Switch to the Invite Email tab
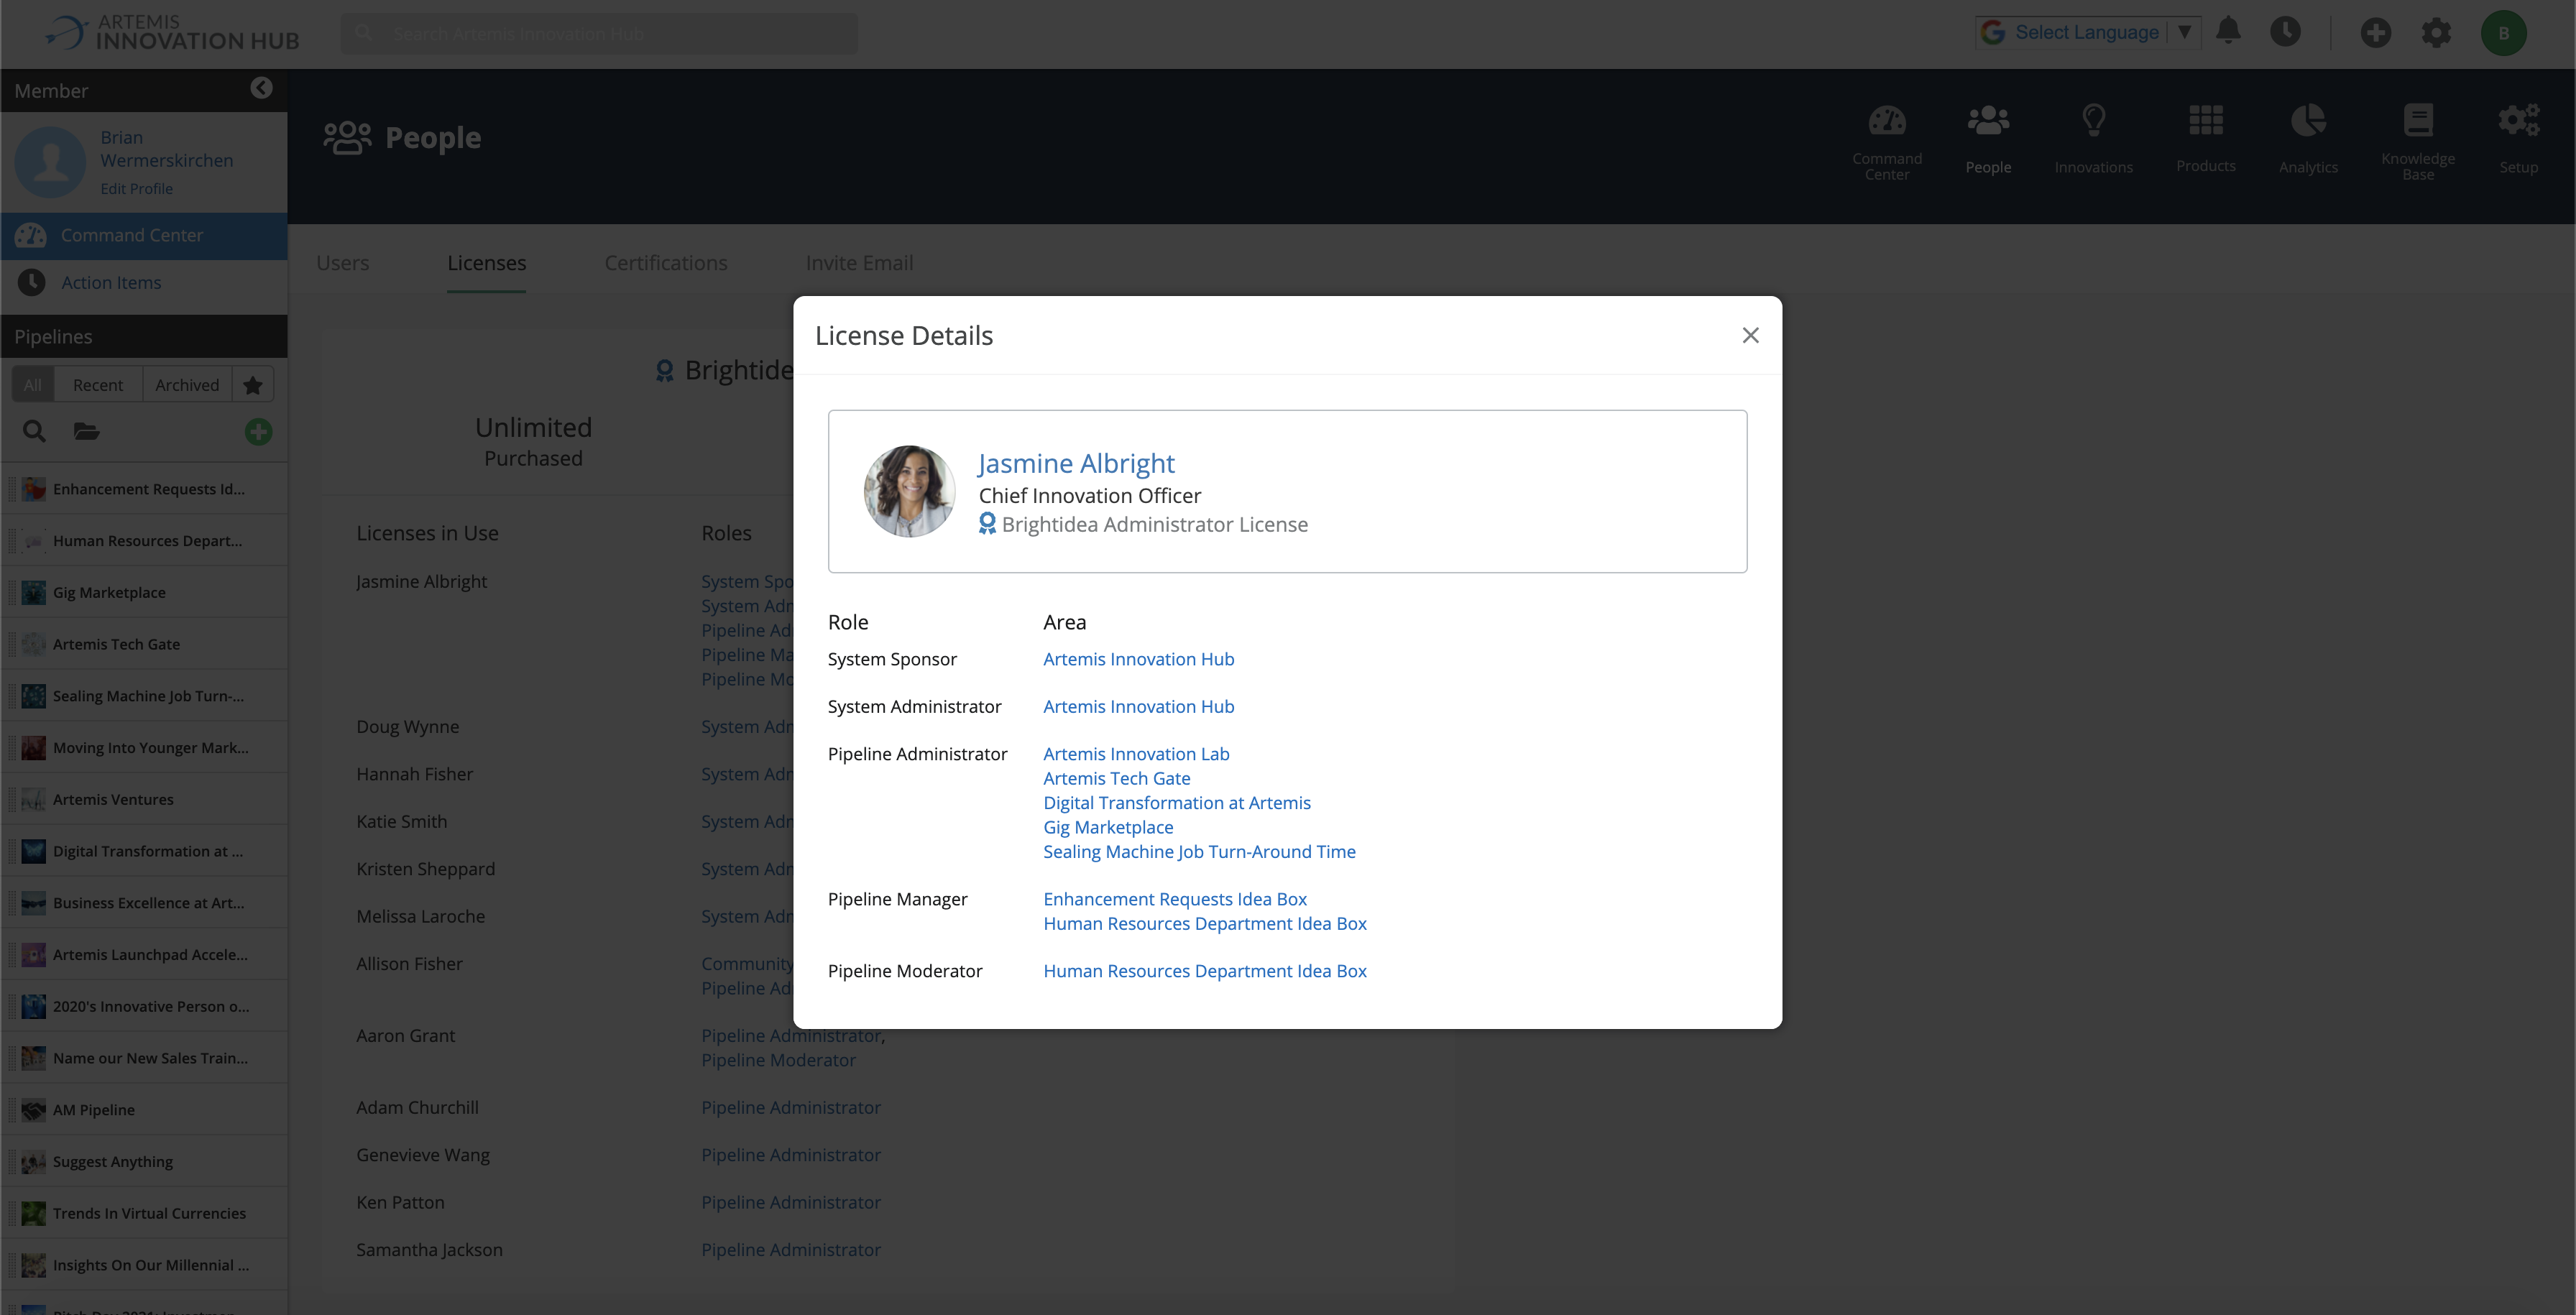 859,262
